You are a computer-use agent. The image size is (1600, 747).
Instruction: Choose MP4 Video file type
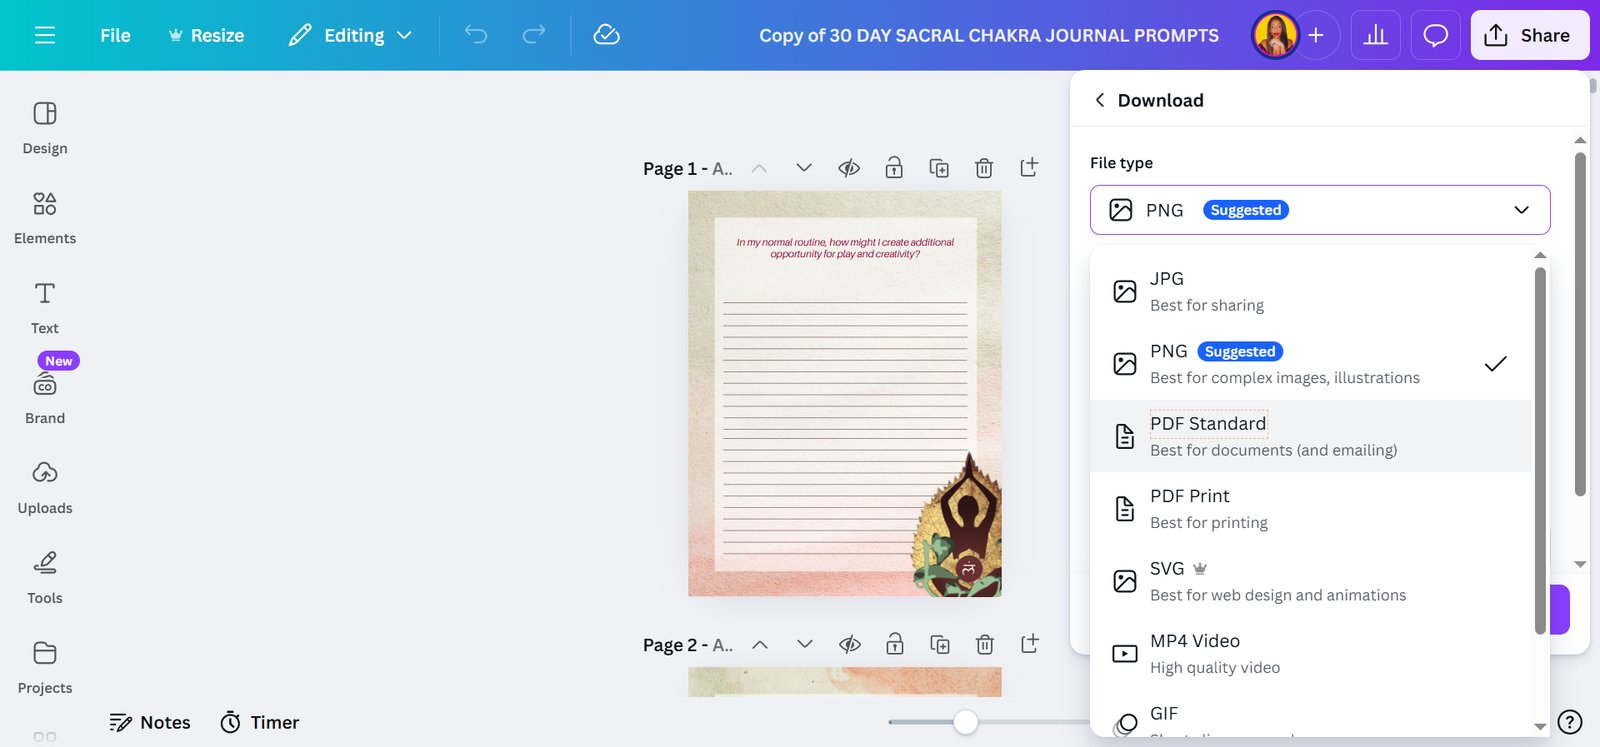[1310, 653]
